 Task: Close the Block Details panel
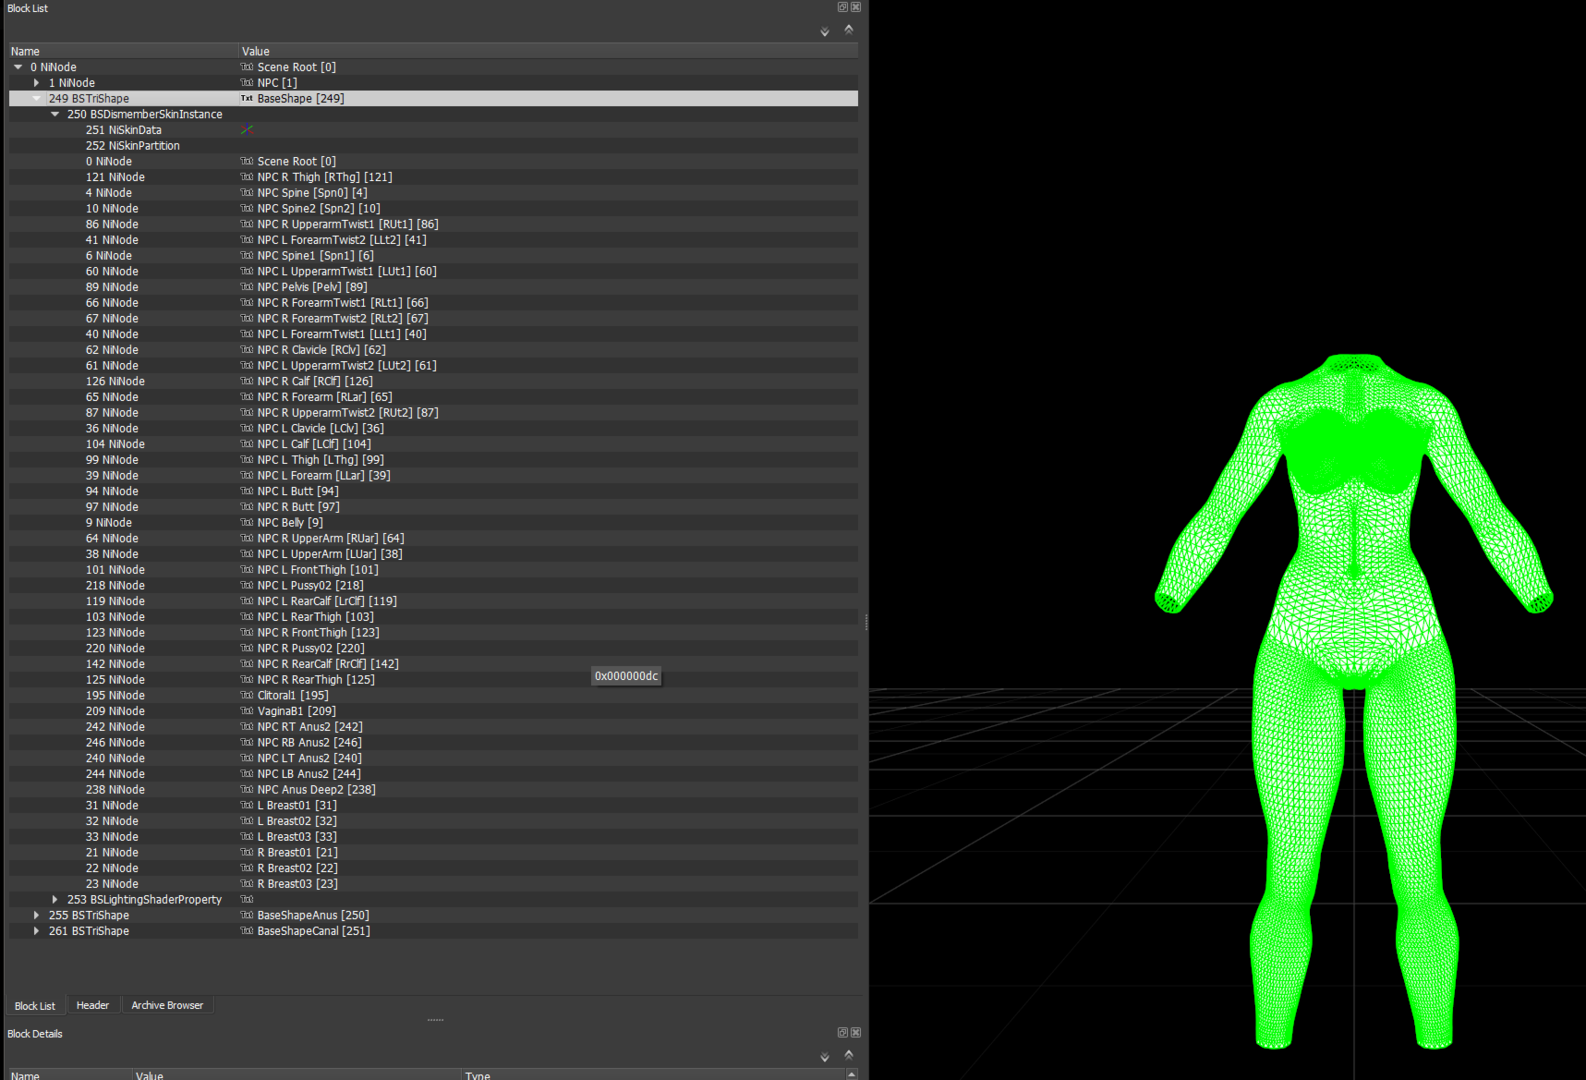point(856,1033)
